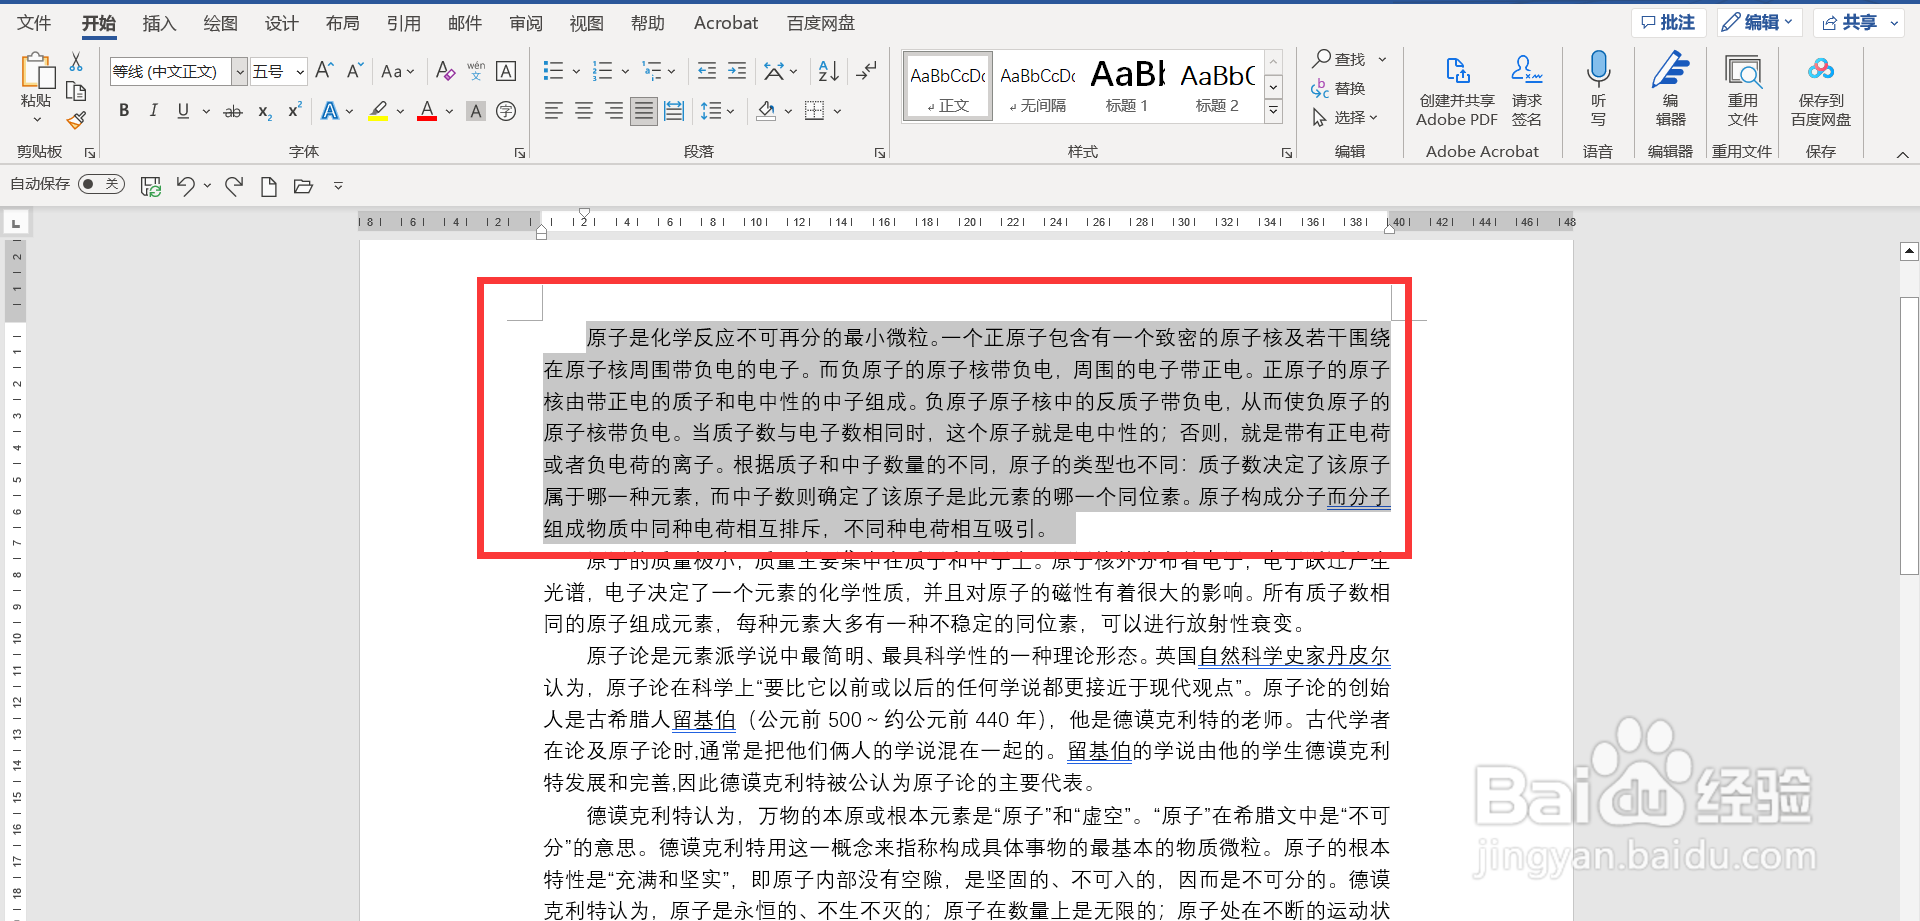This screenshot has width=1920, height=921.
Task: Open the Acrobat tab
Action: coord(726,23)
